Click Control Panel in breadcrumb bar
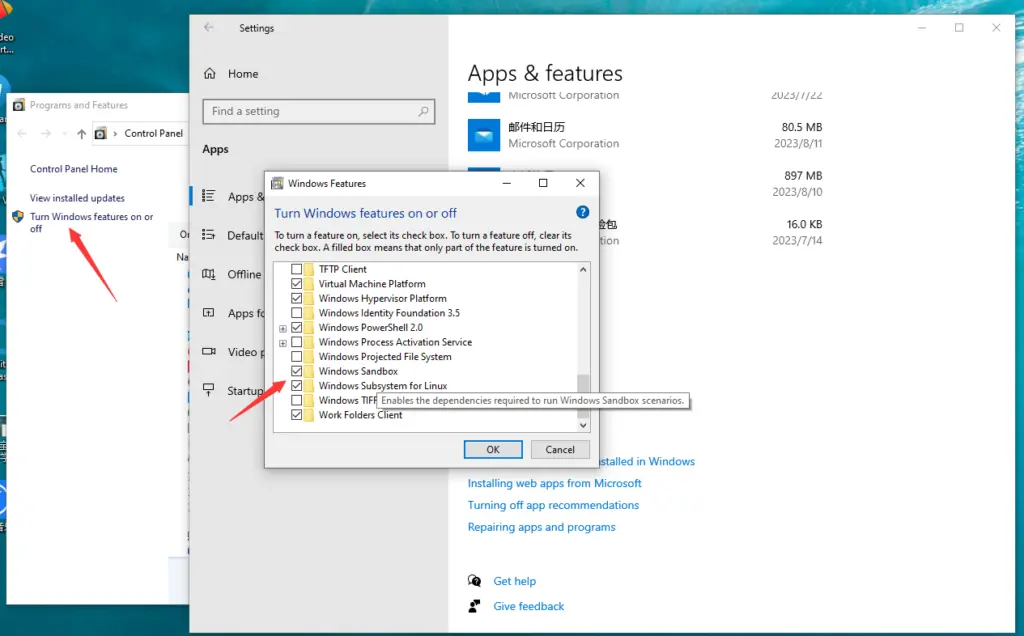This screenshot has height=636, width=1024. point(154,132)
